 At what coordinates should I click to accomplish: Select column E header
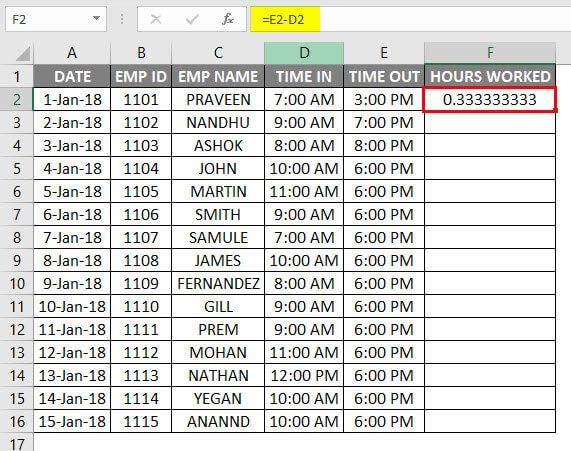tap(384, 53)
